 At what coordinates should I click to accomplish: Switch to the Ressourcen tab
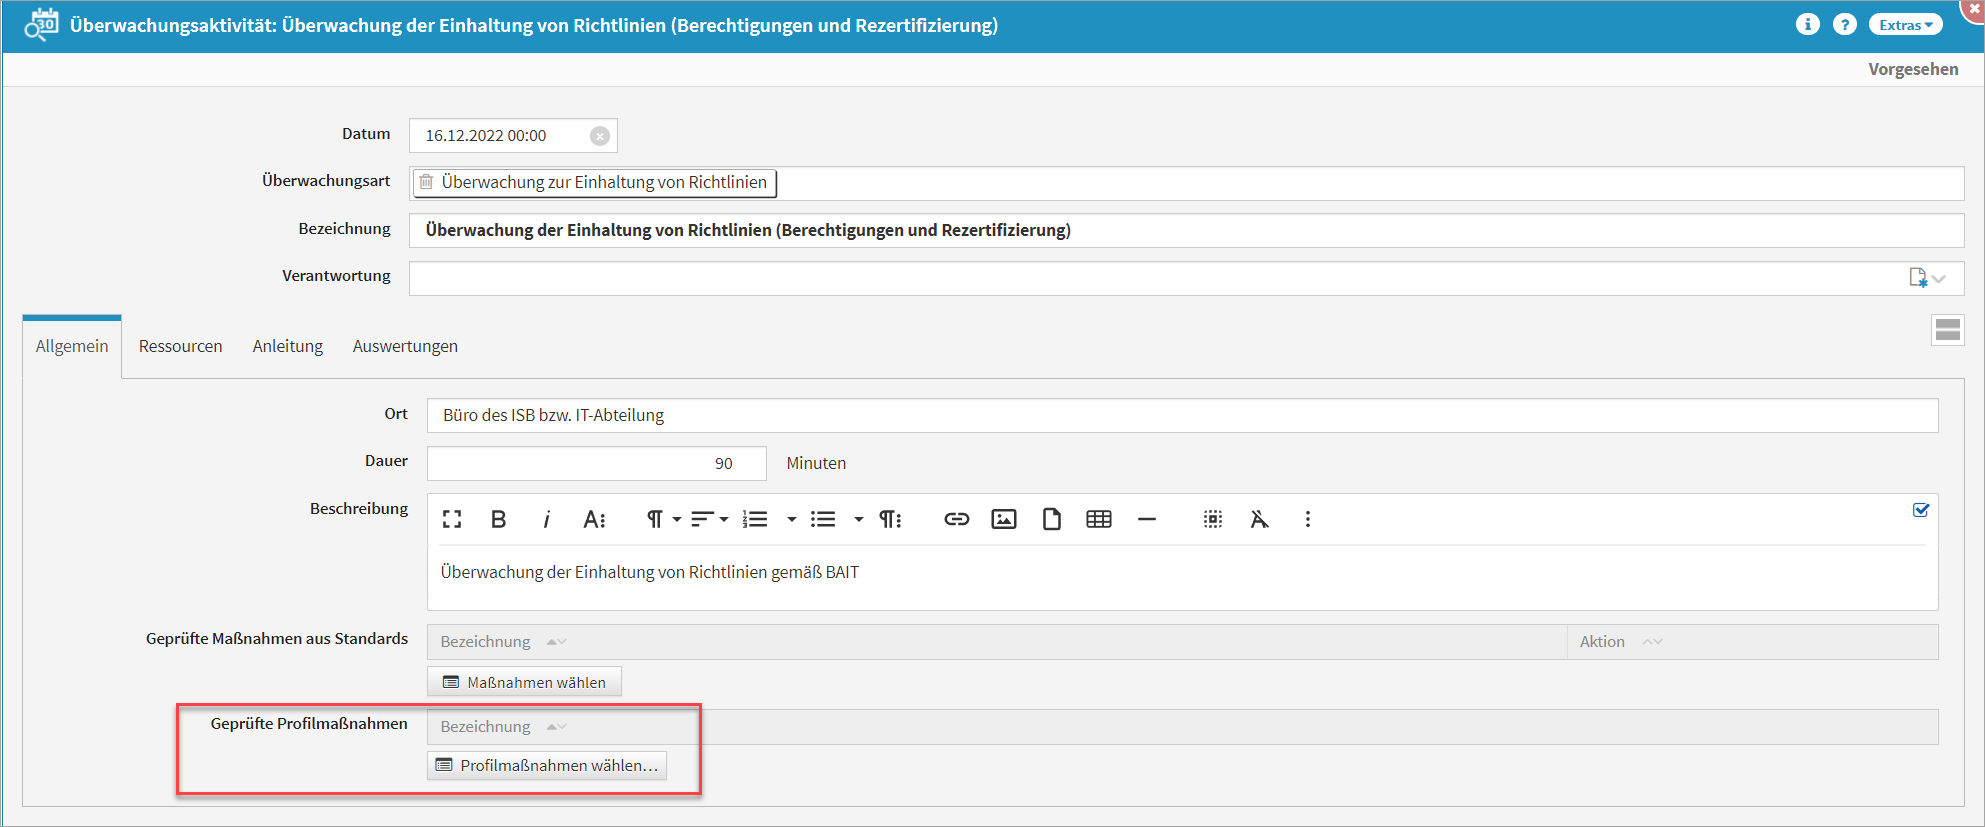point(180,346)
